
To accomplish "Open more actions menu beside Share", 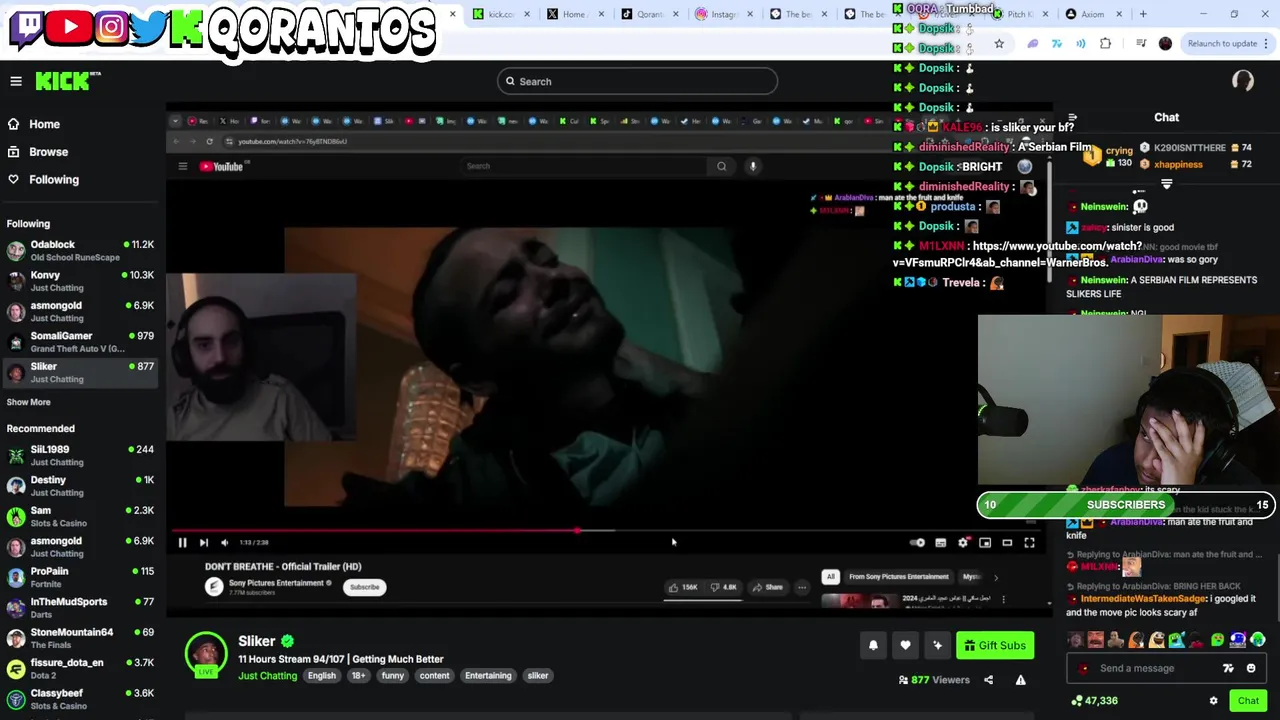I will [x=802, y=587].
